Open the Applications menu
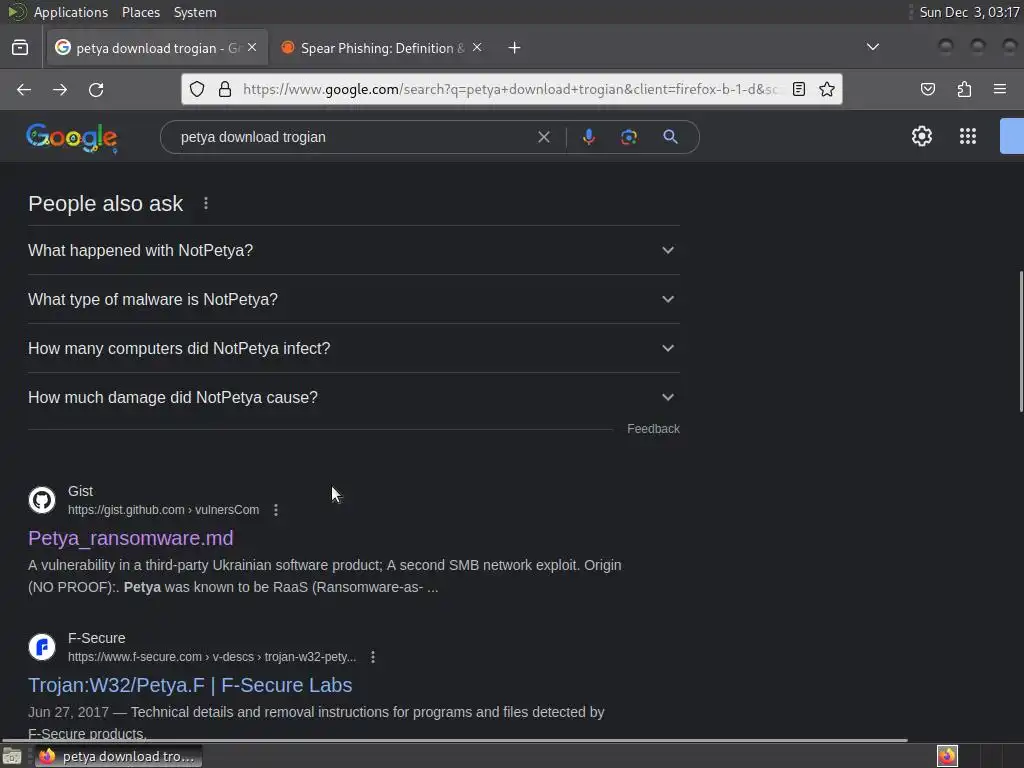 tap(71, 12)
